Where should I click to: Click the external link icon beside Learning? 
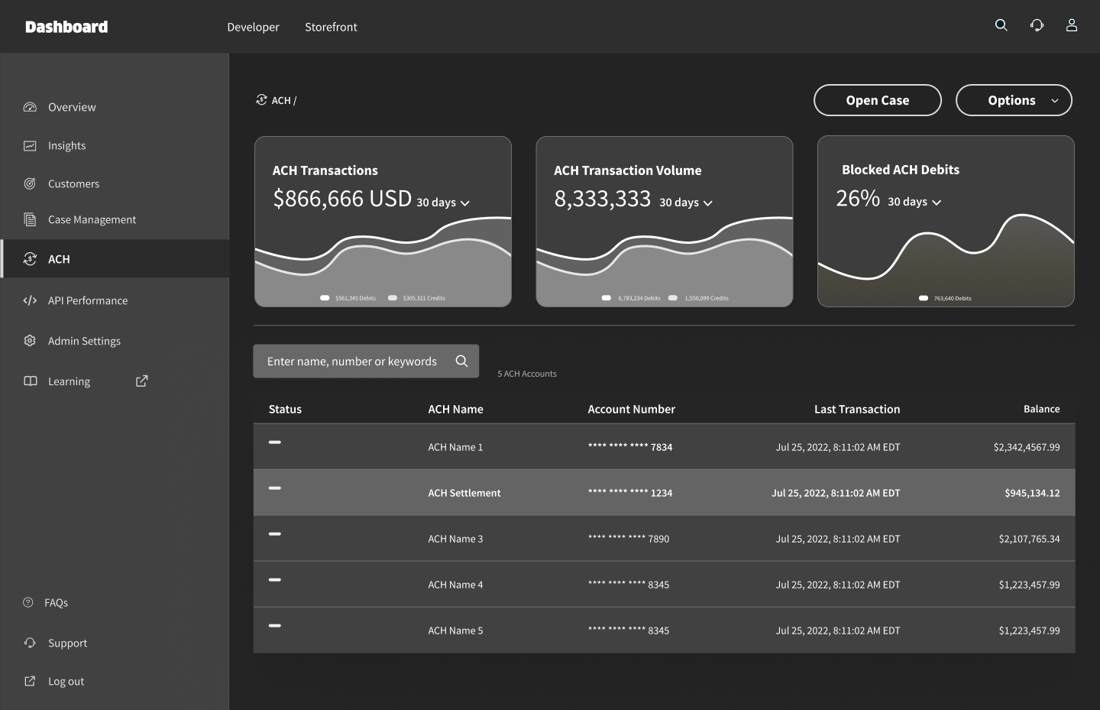(142, 381)
